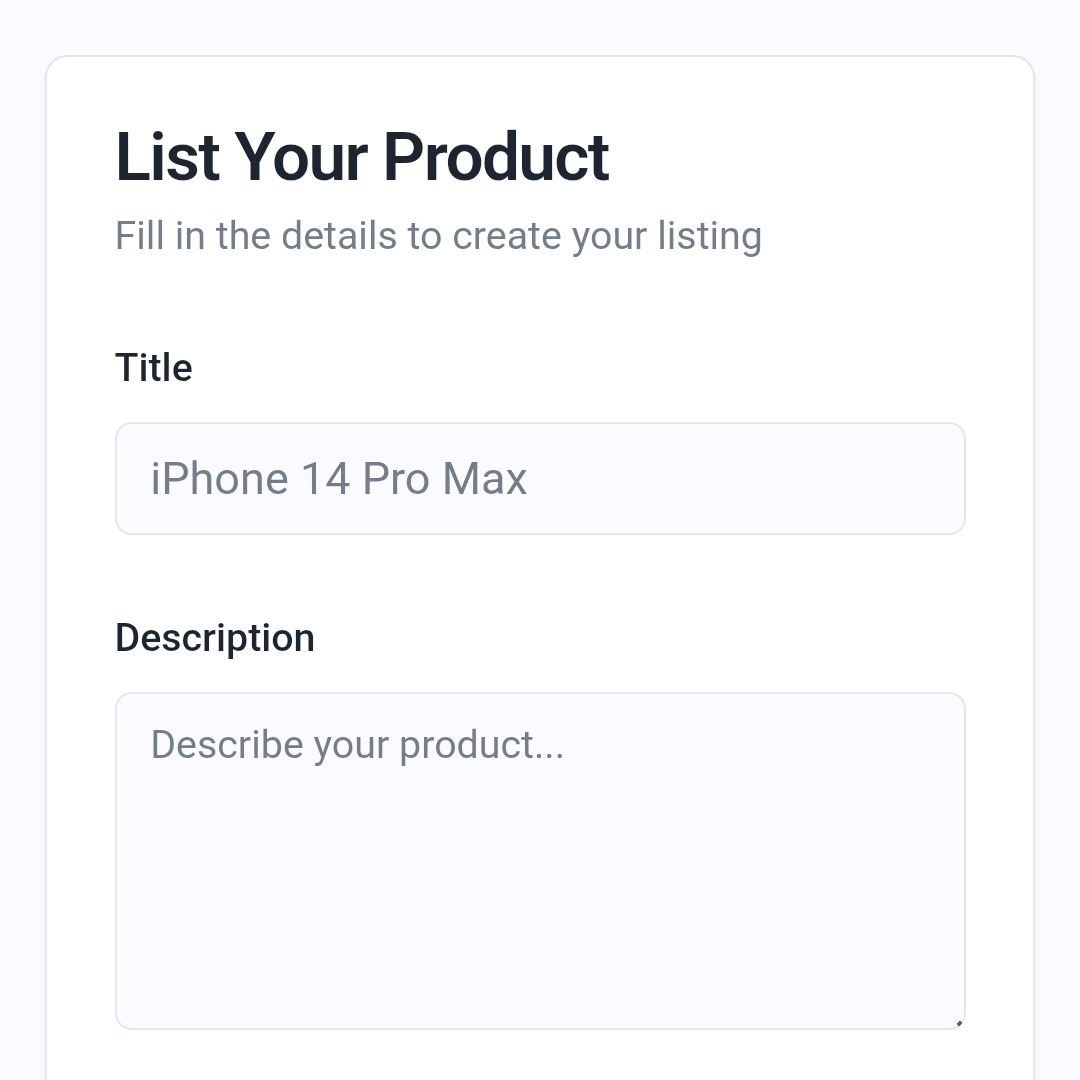Screen dimensions: 1080x1080
Task: Click the "Describe your product..." placeholder text
Action: (357, 745)
